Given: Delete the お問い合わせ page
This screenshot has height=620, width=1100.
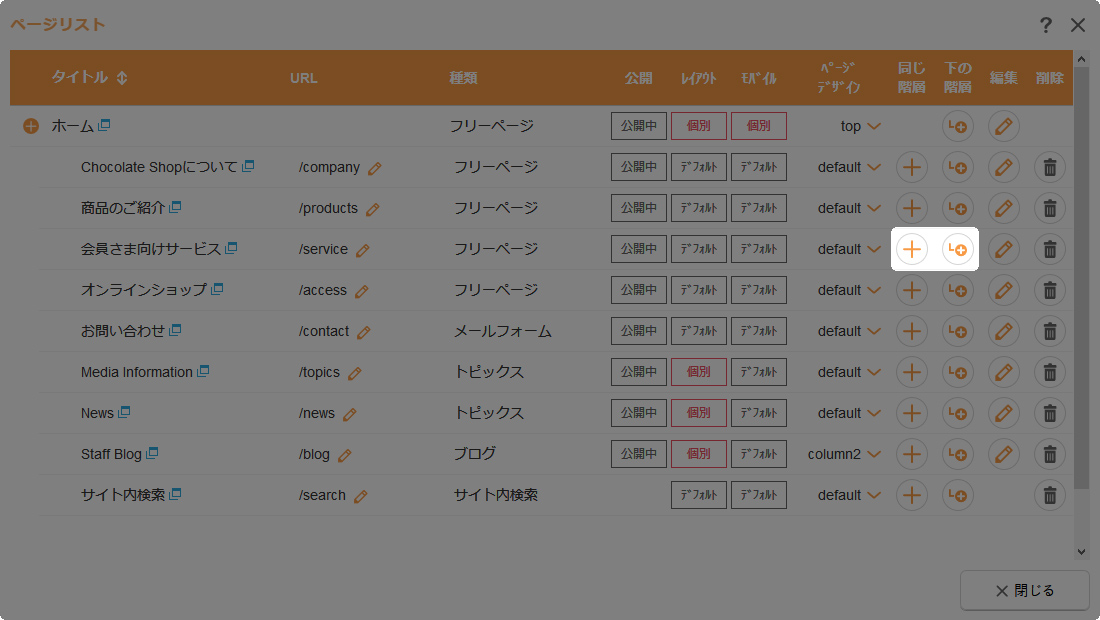Looking at the screenshot, I should 1049,331.
